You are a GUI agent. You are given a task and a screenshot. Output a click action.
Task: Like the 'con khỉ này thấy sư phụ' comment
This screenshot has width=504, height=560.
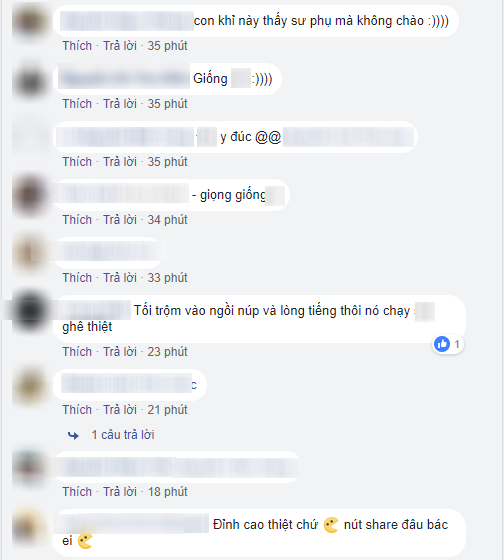pyautogui.click(x=77, y=46)
